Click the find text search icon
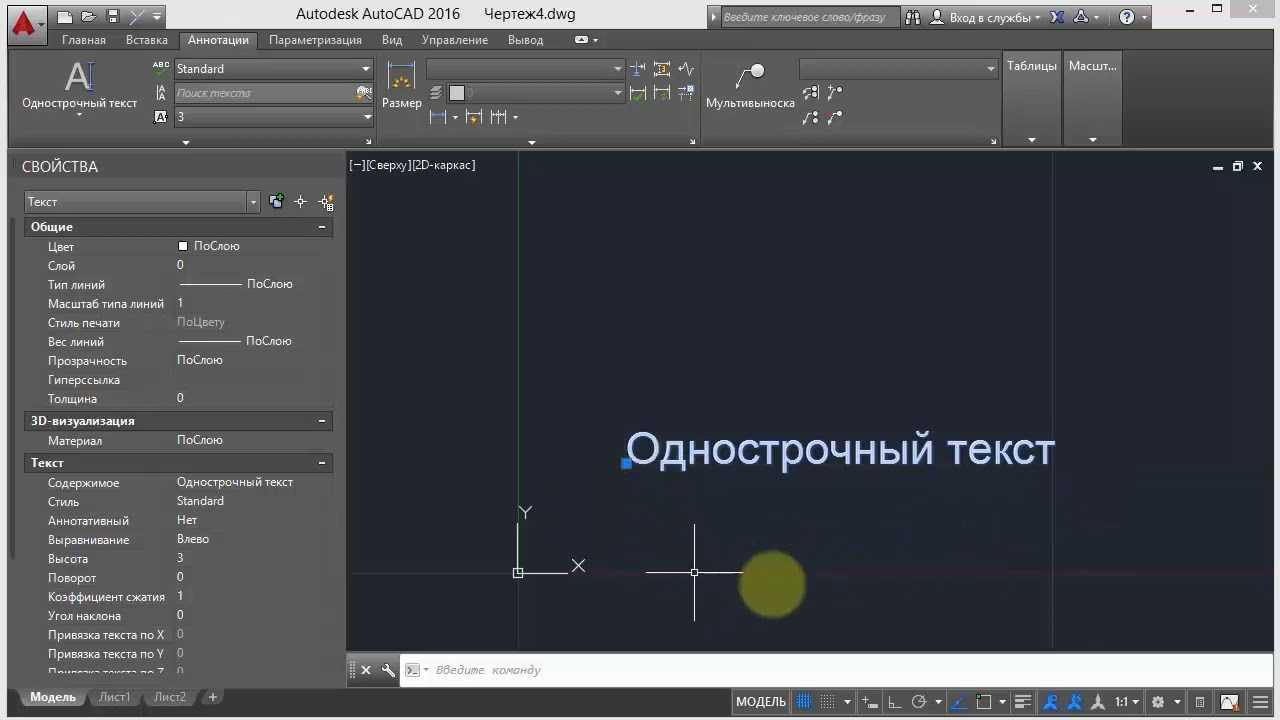 click(364, 92)
